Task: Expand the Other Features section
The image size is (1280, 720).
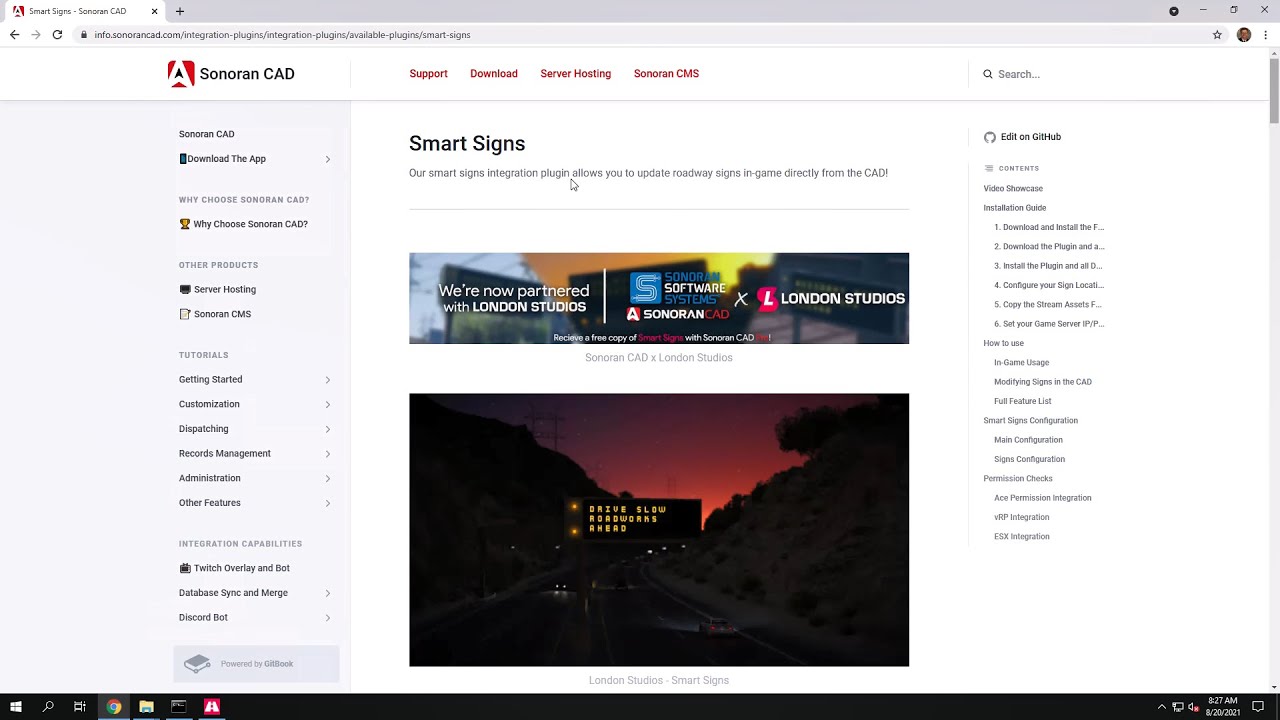Action: [x=327, y=503]
